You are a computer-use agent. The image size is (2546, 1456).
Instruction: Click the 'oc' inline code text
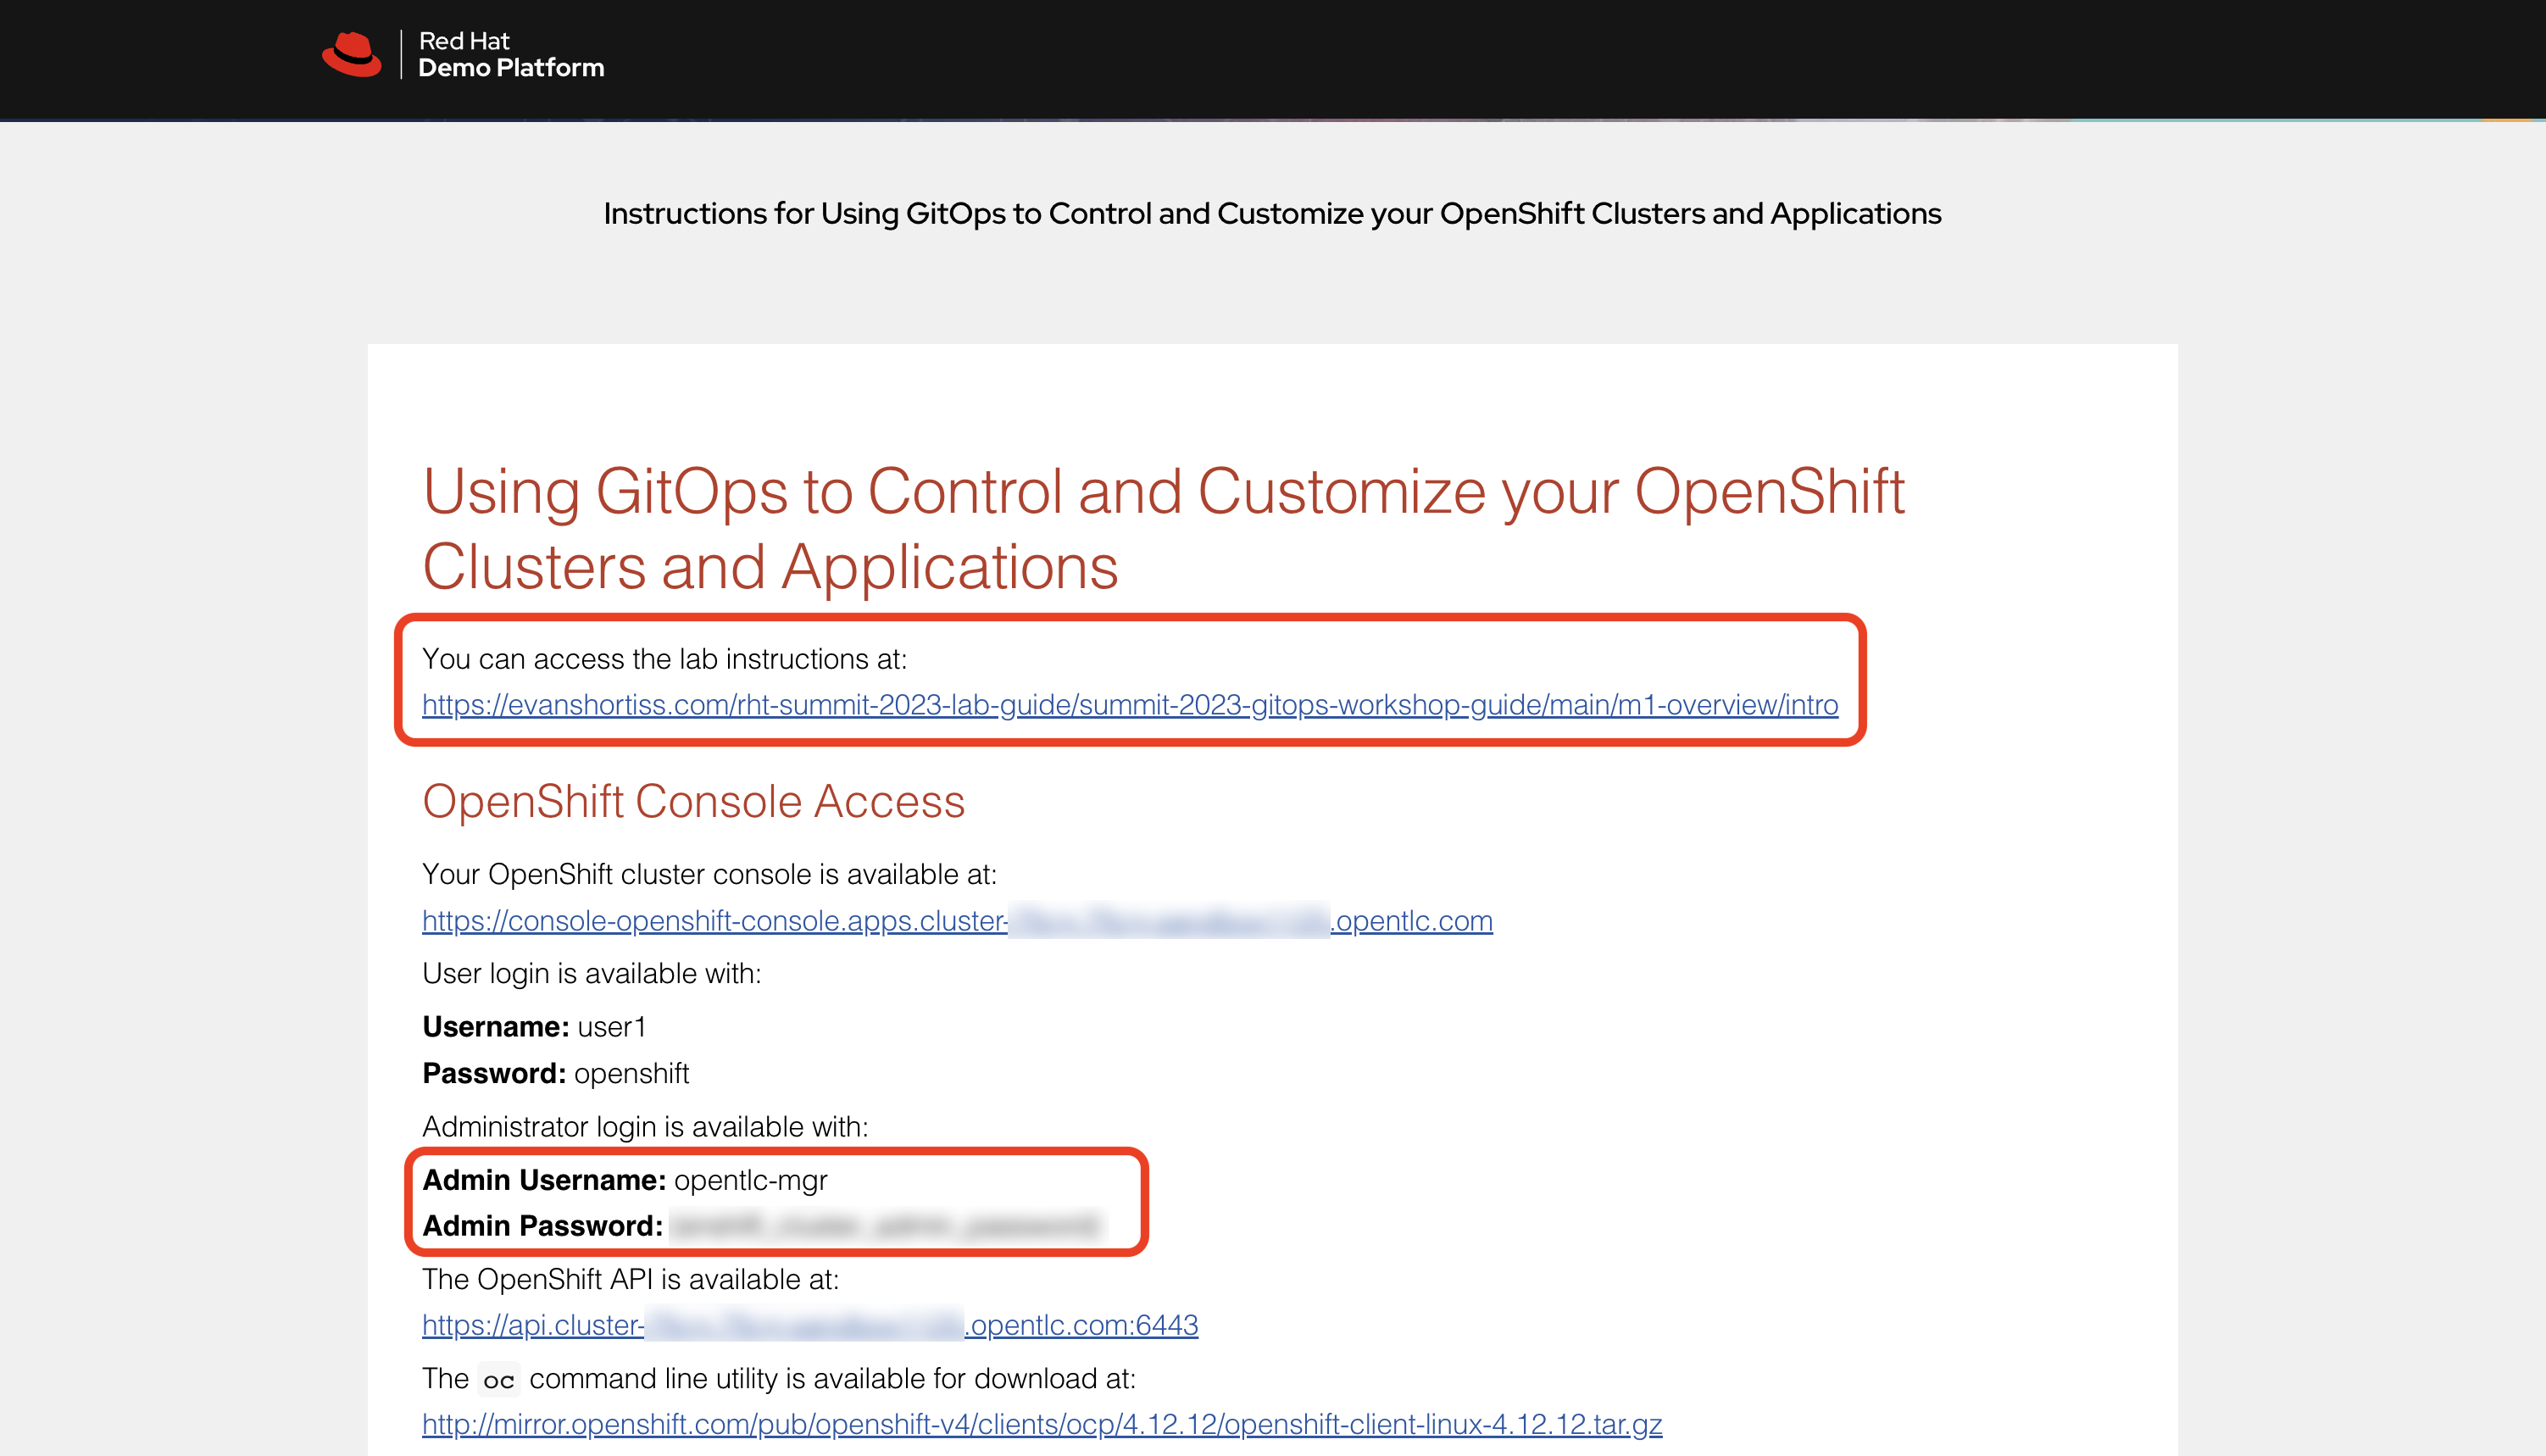pos(499,1380)
